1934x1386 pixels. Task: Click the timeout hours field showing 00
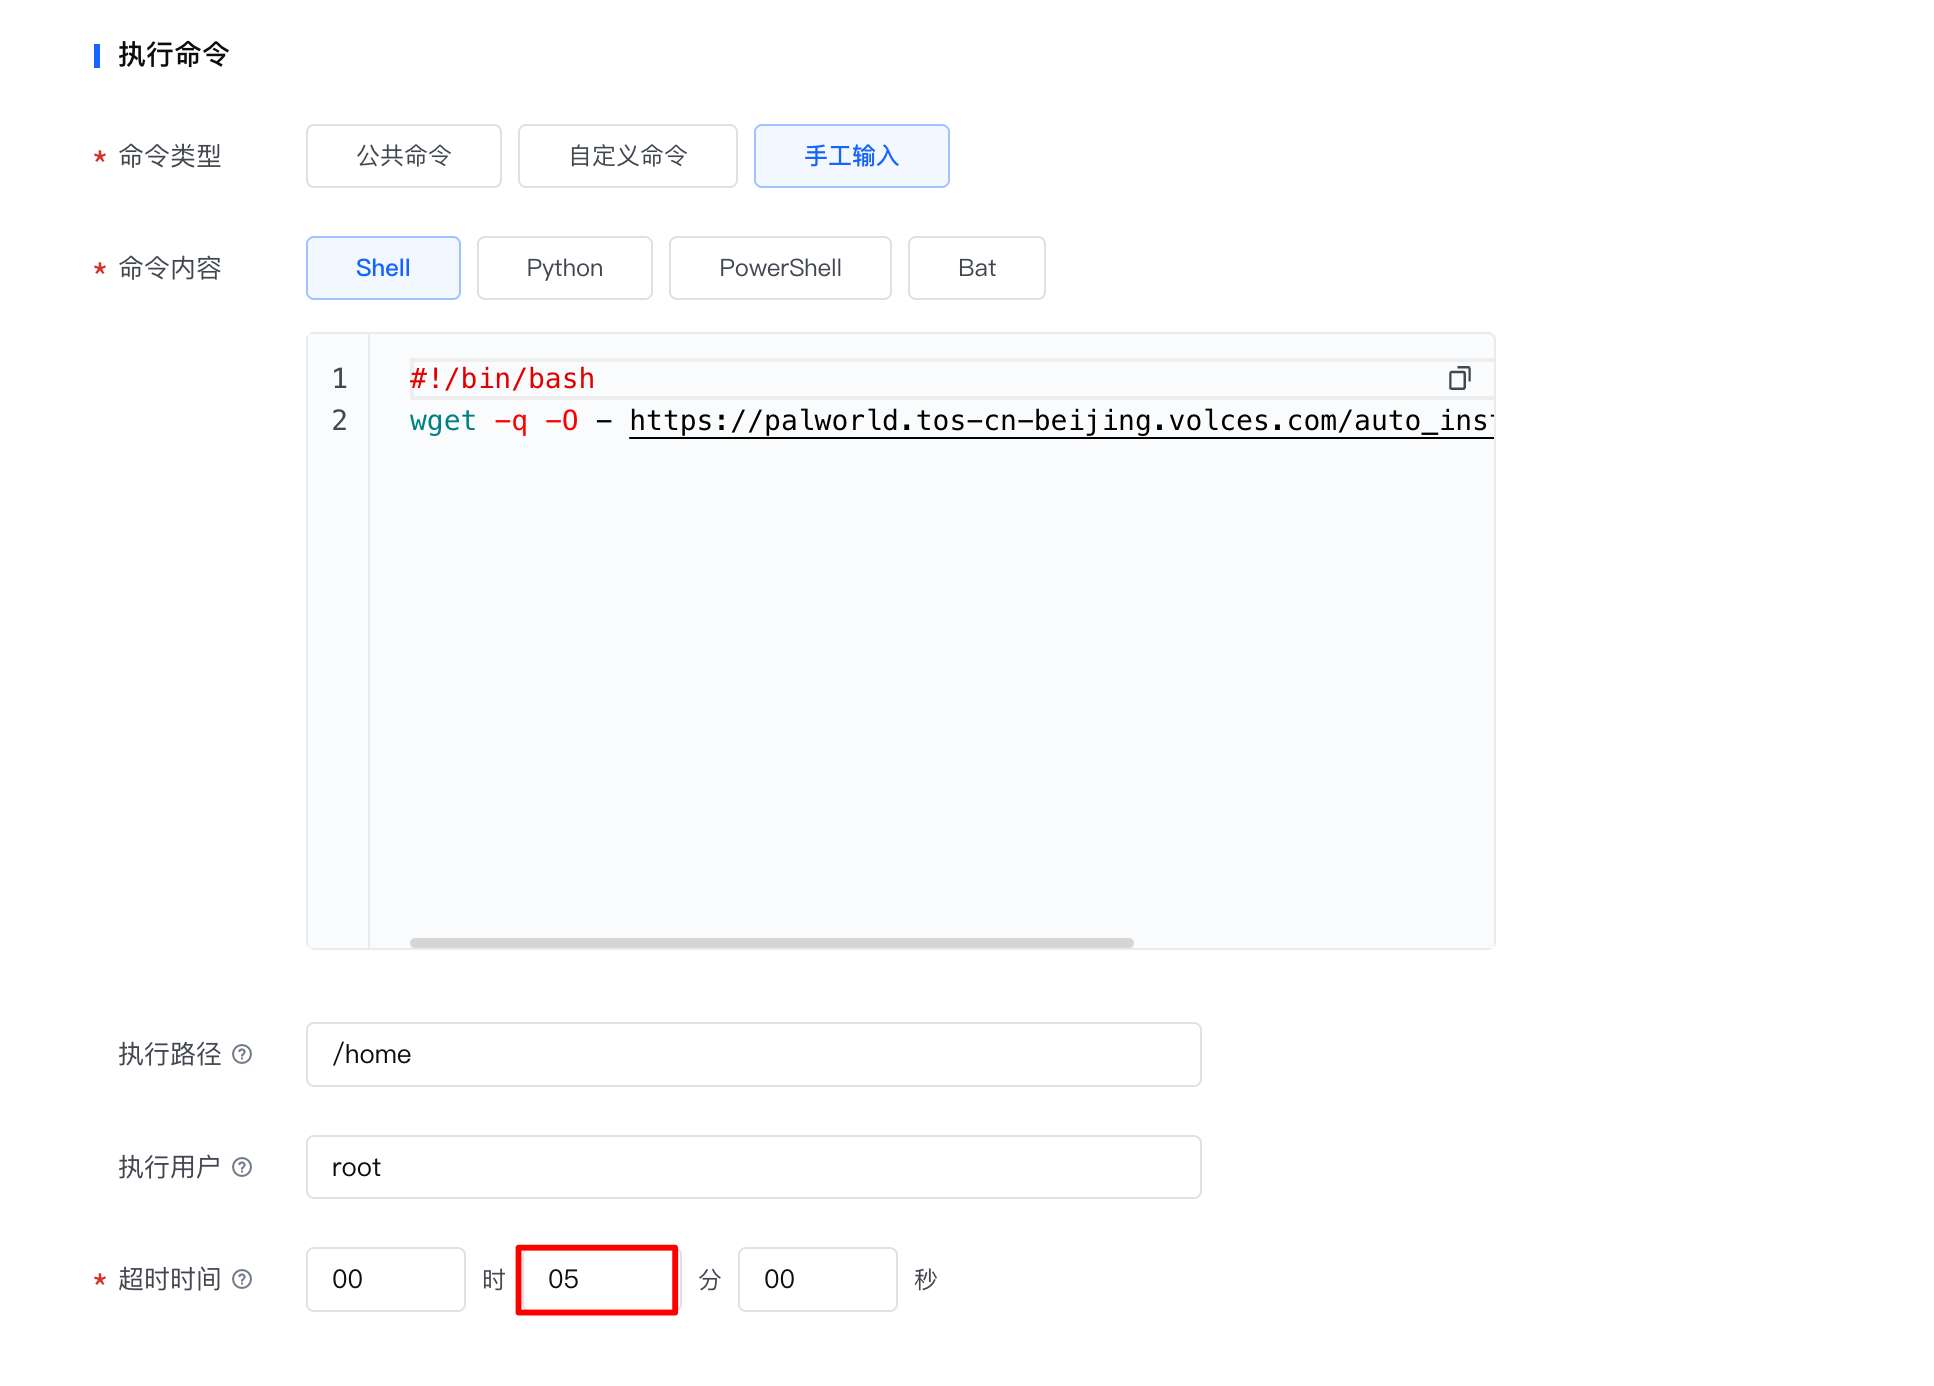coord(385,1279)
